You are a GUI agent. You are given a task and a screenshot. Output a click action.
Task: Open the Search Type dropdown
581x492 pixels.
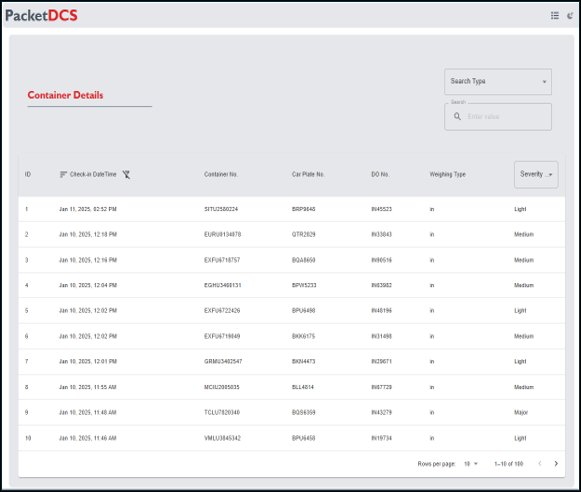tap(498, 82)
